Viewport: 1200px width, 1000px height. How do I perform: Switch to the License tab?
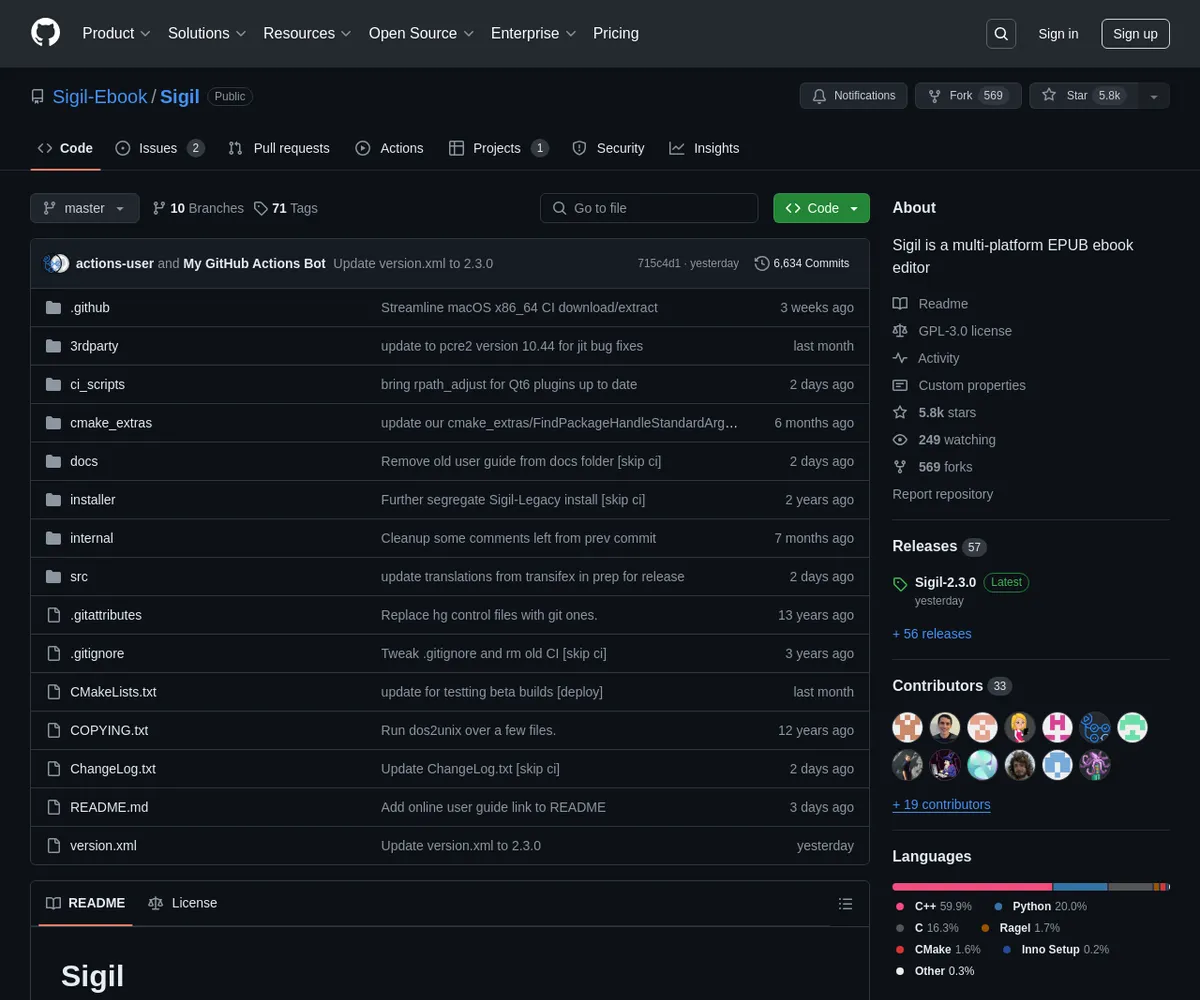(x=183, y=903)
